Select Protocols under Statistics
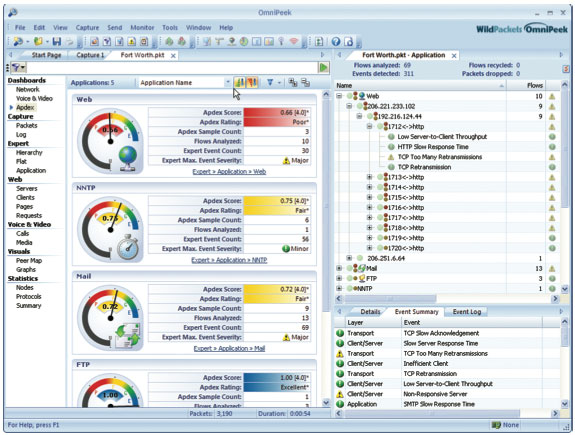The height and width of the screenshot is (435, 575). click(29, 297)
